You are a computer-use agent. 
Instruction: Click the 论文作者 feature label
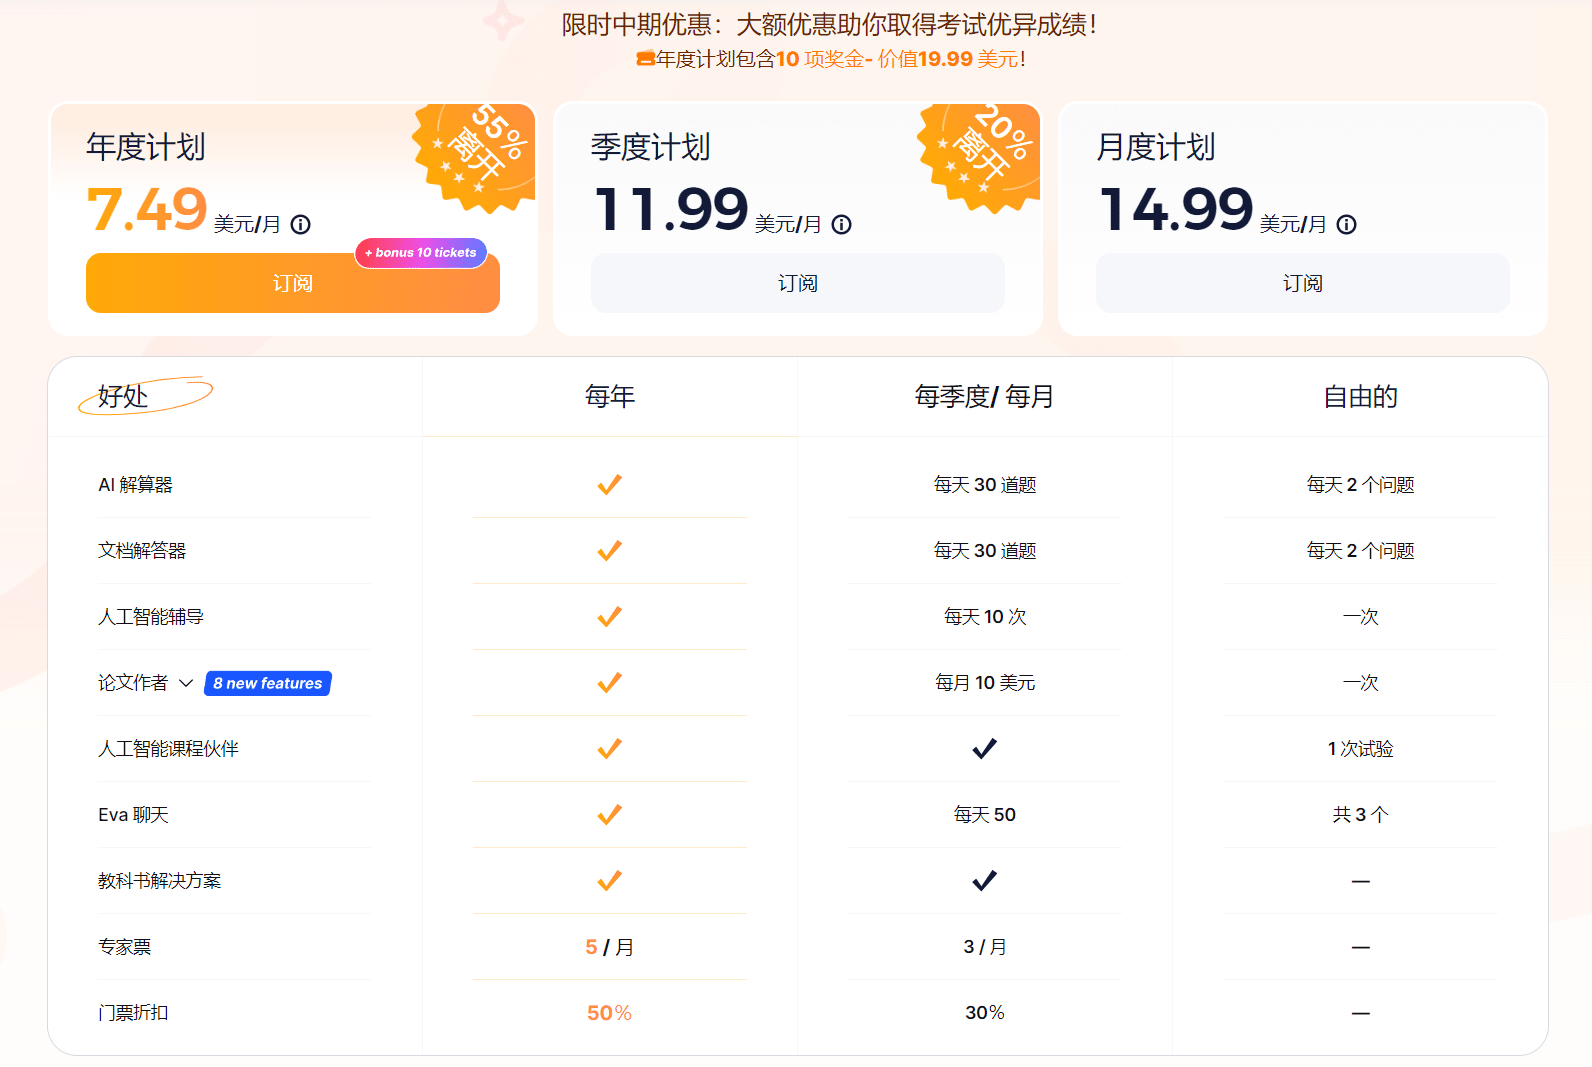[x=133, y=683]
